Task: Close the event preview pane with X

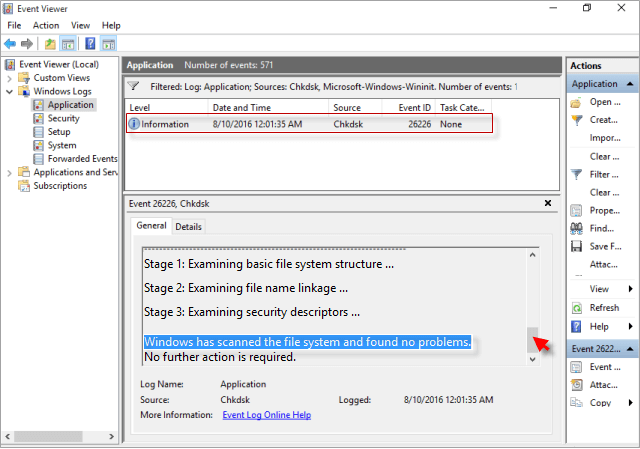Action: [x=547, y=202]
